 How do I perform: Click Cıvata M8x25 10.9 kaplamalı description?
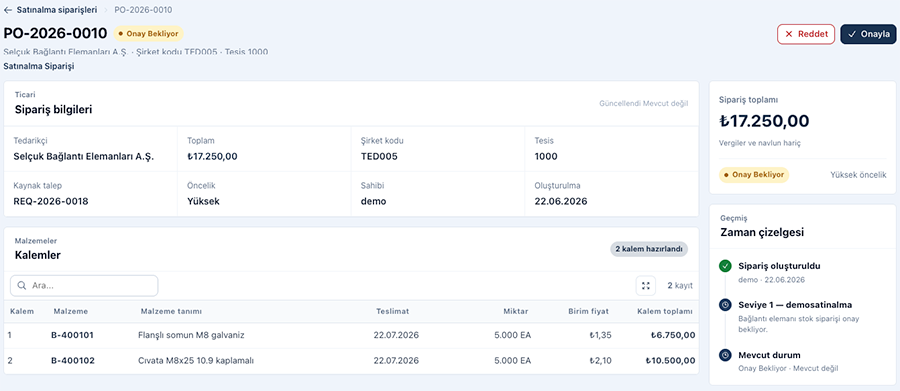(x=196, y=361)
